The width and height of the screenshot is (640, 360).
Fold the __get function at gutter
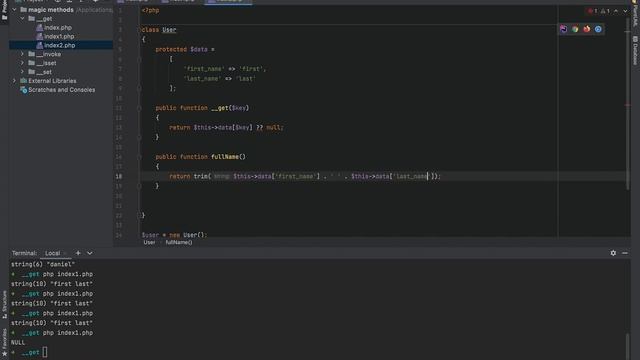click(139, 108)
